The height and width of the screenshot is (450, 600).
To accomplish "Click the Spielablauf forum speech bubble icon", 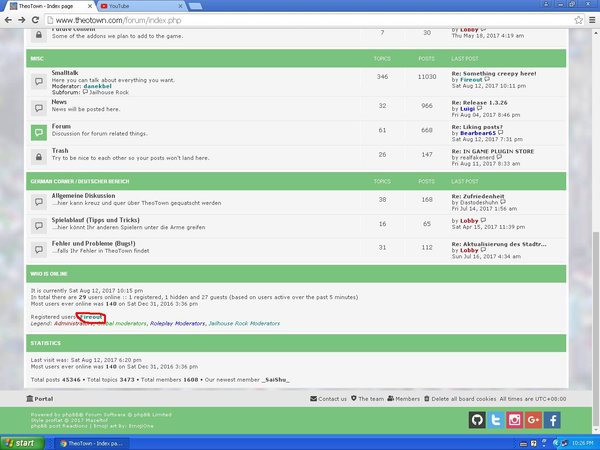I will tap(39, 226).
